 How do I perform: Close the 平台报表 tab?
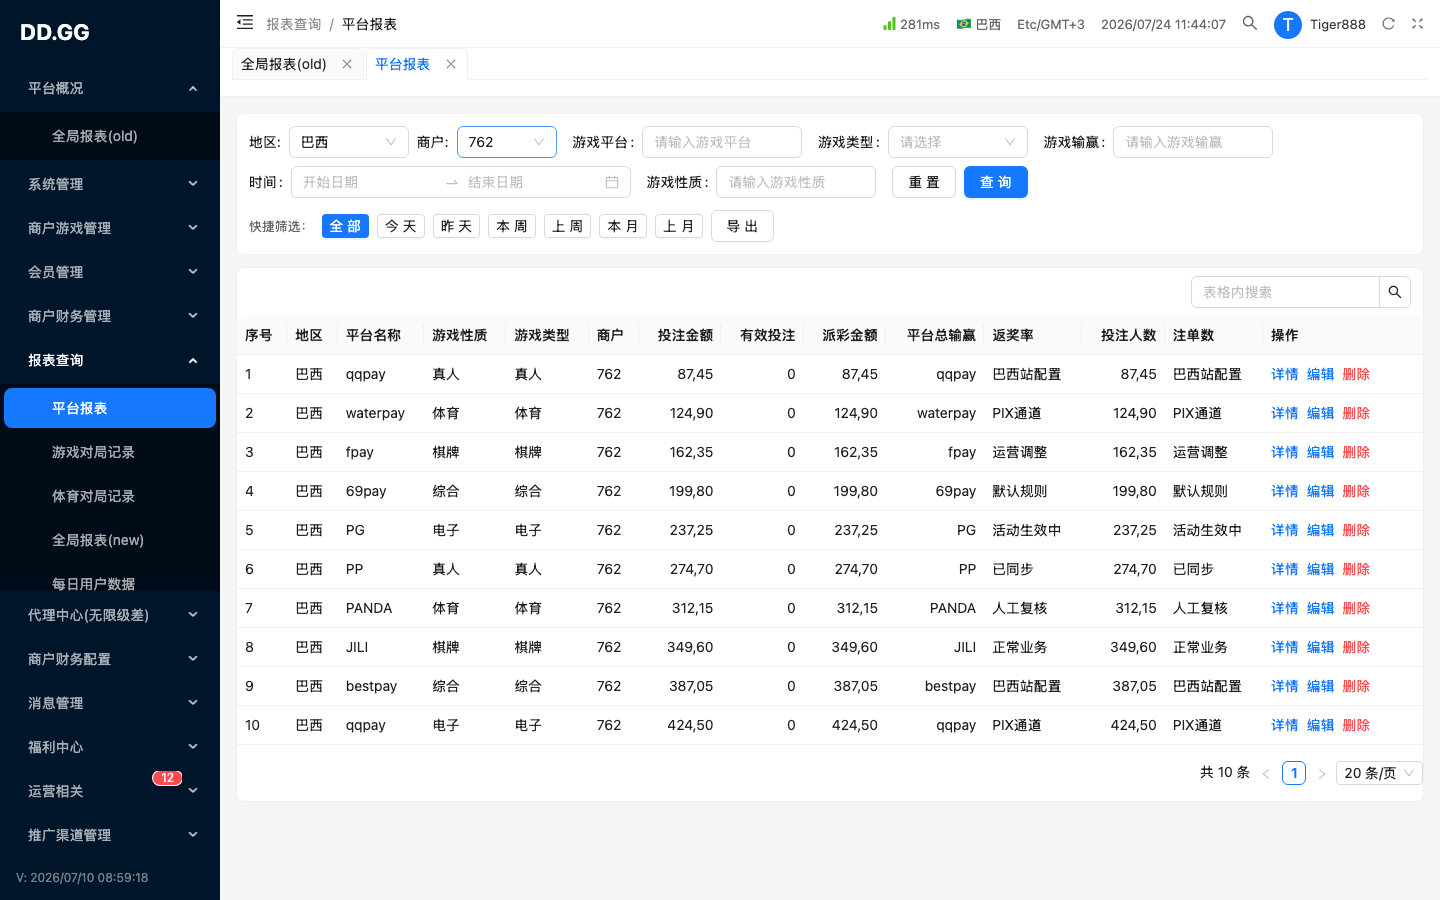pyautogui.click(x=451, y=64)
